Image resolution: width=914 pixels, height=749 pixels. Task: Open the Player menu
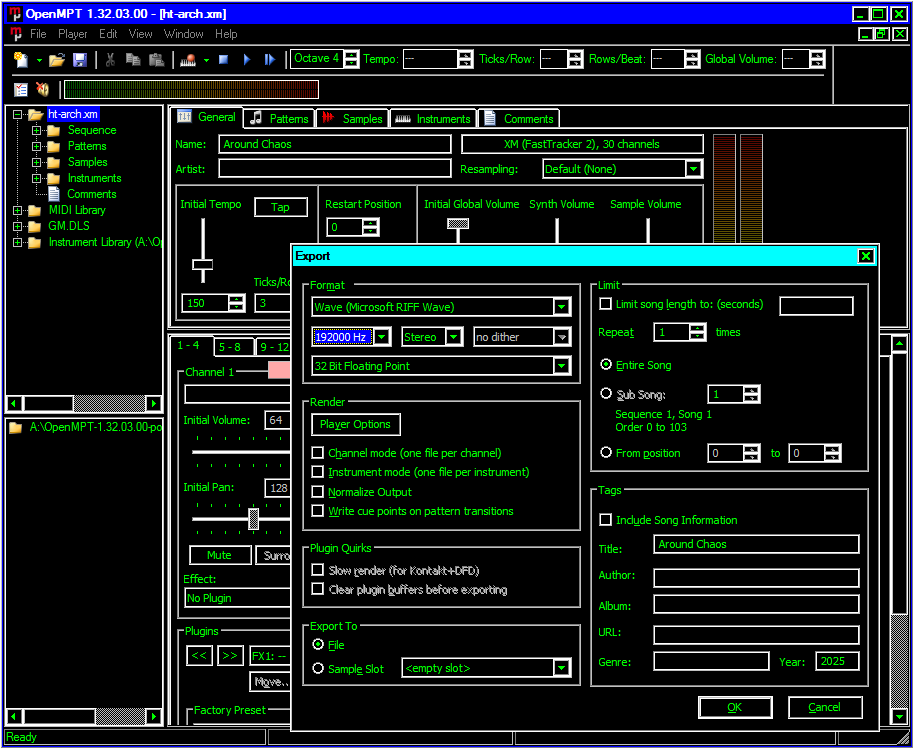(73, 34)
